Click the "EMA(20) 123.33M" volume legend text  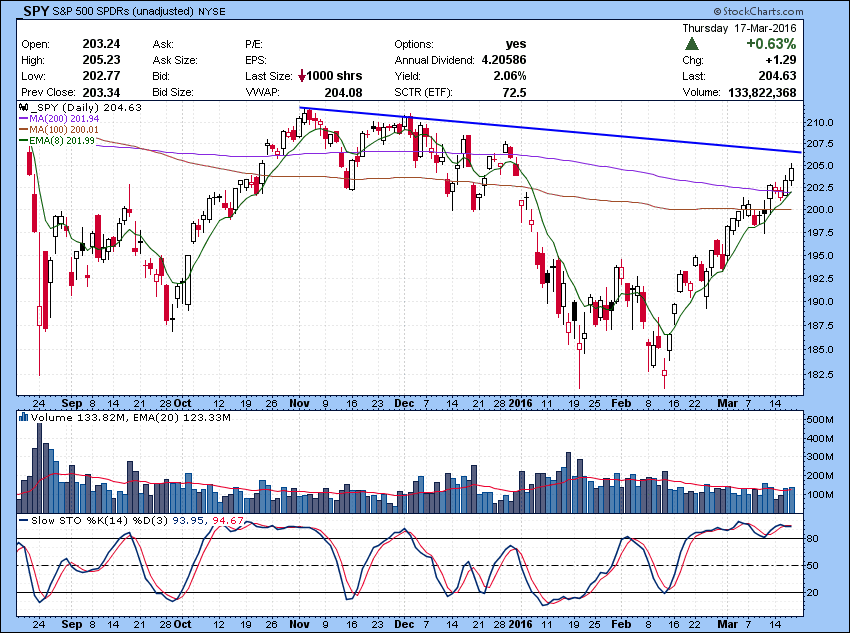click(x=182, y=417)
